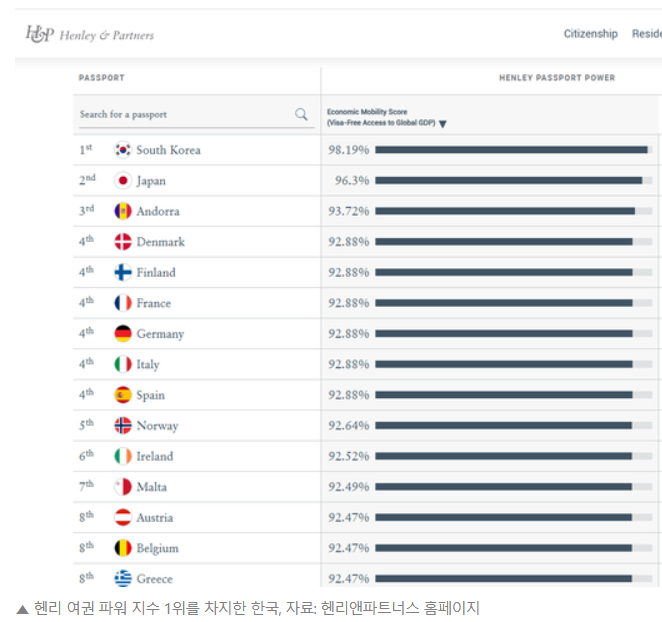This screenshot has width=662, height=622.
Task: Click the Greece flag icon
Action: tap(123, 578)
